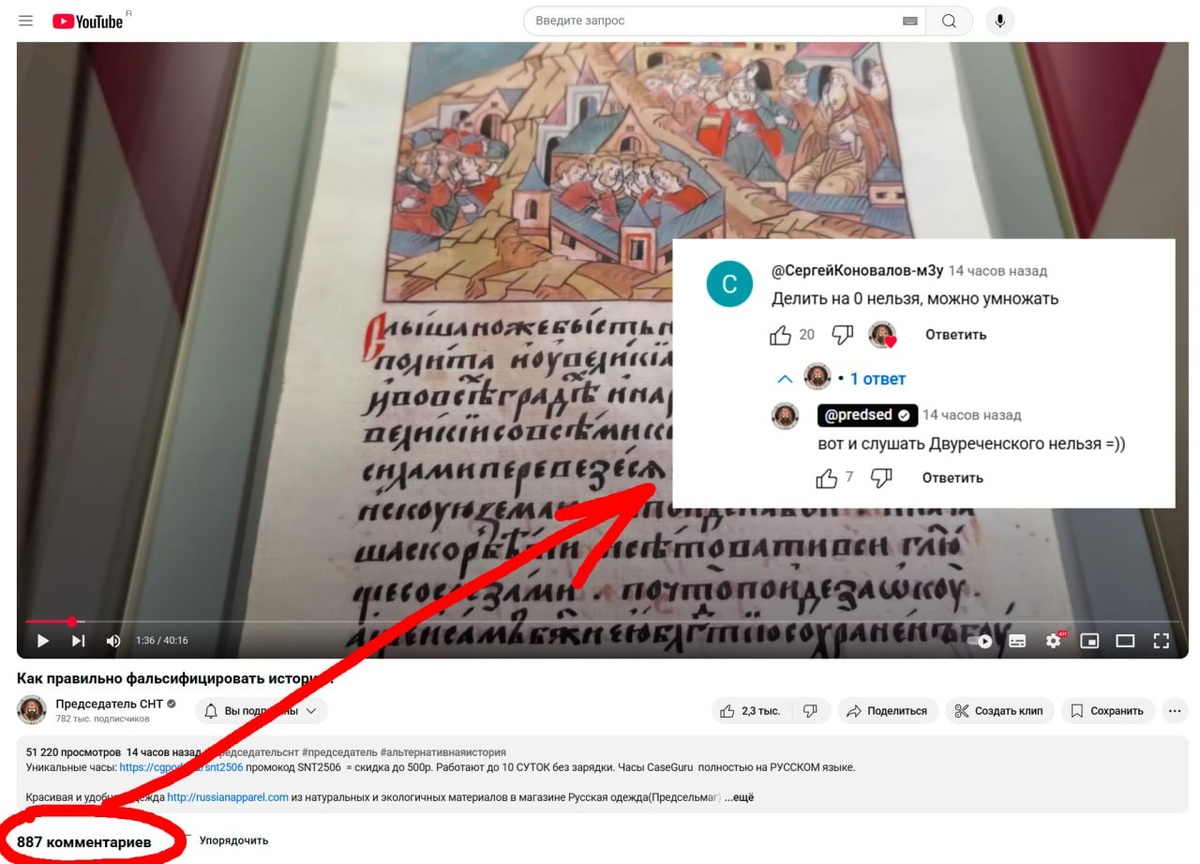The height and width of the screenshot is (864, 1200).
Task: Start voice search with microphone
Action: [999, 21]
